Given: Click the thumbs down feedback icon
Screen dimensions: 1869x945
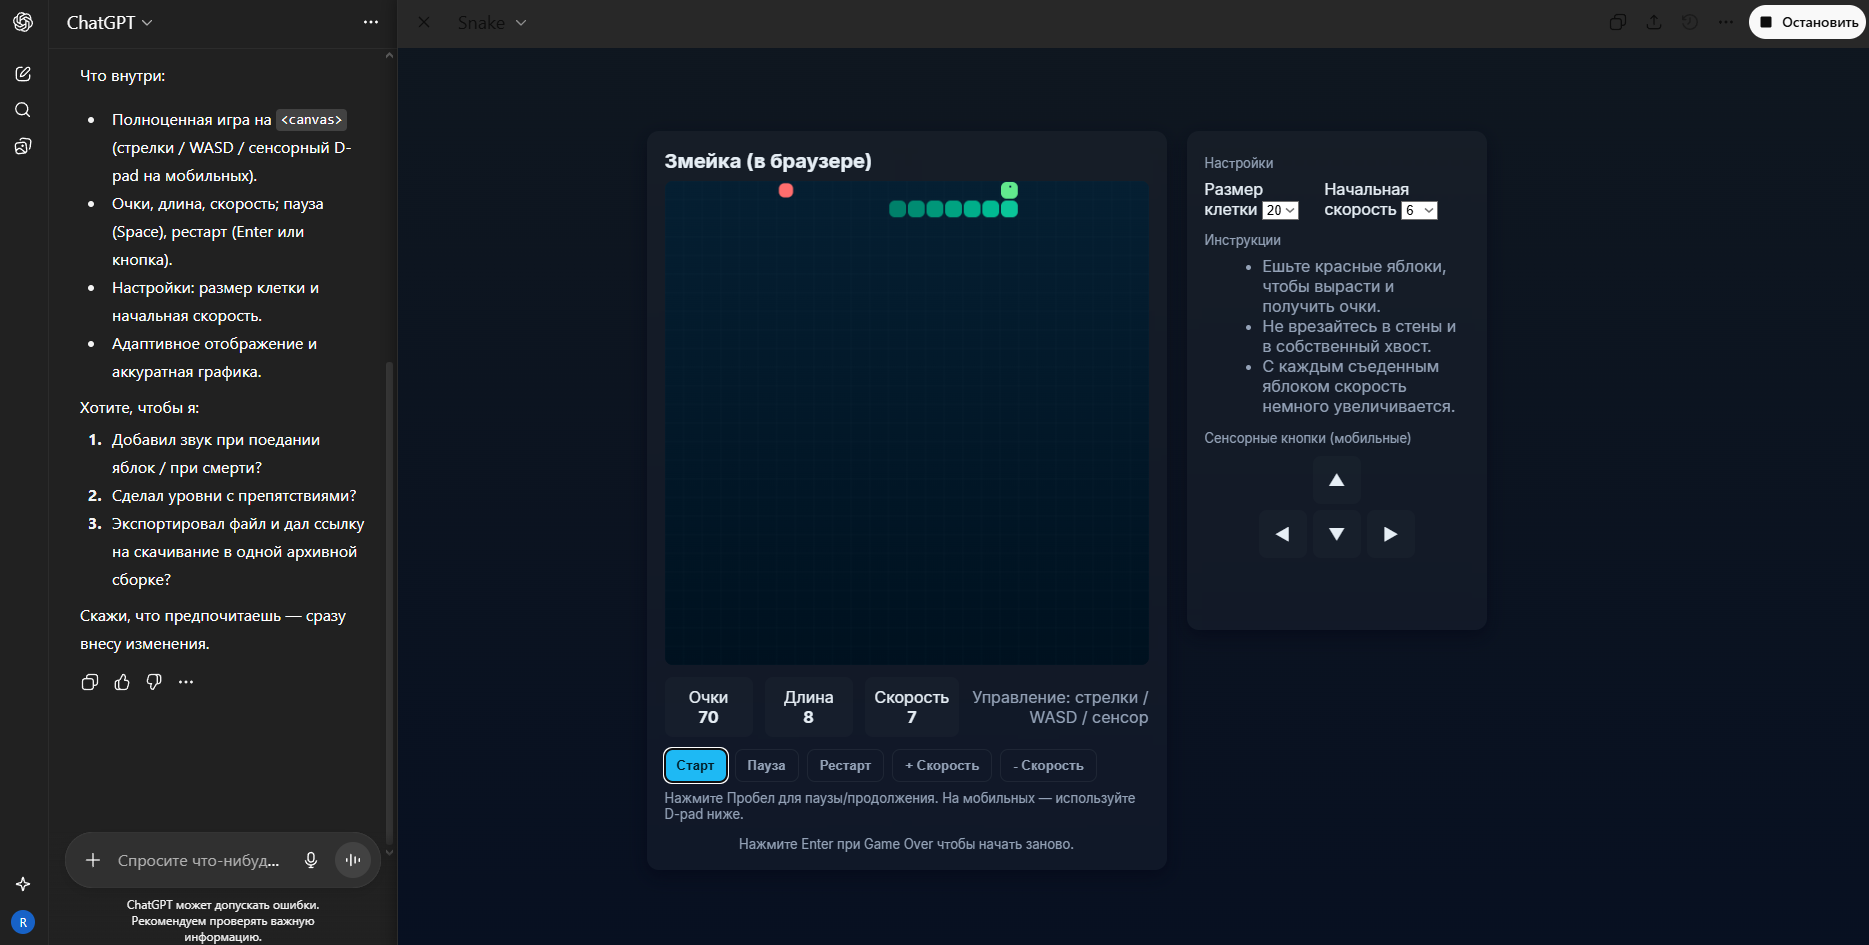Looking at the screenshot, I should click(x=154, y=682).
